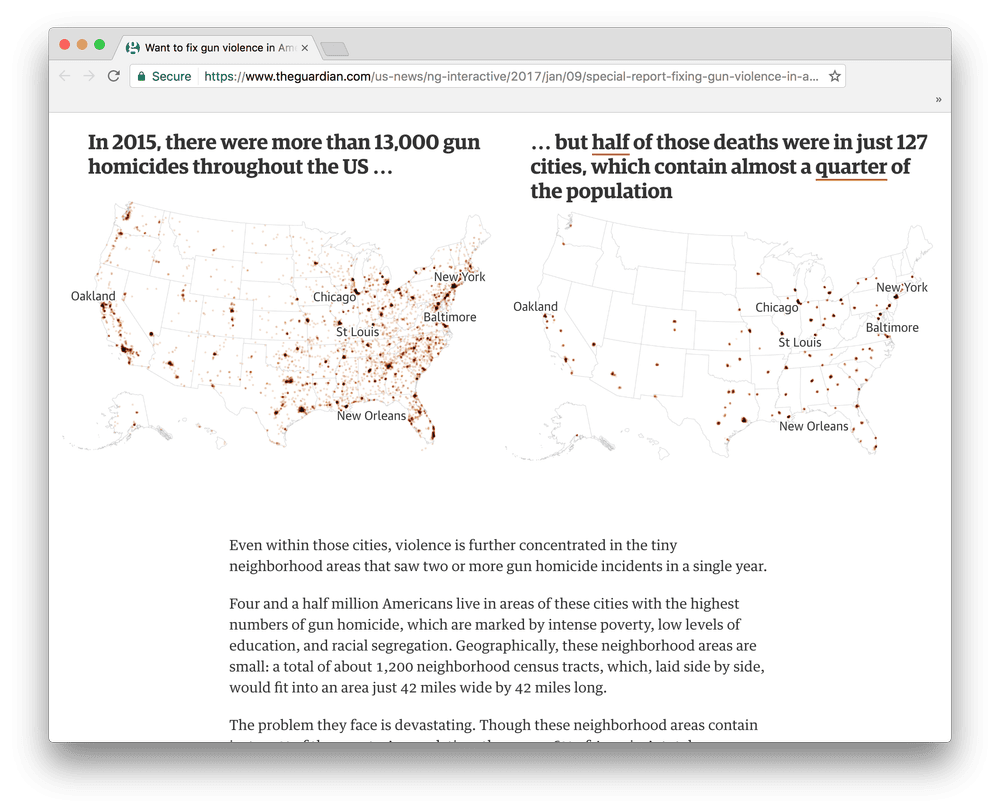This screenshot has width=1000, height=812.
Task: Click the 'Oakland' label on the right map
Action: (535, 307)
